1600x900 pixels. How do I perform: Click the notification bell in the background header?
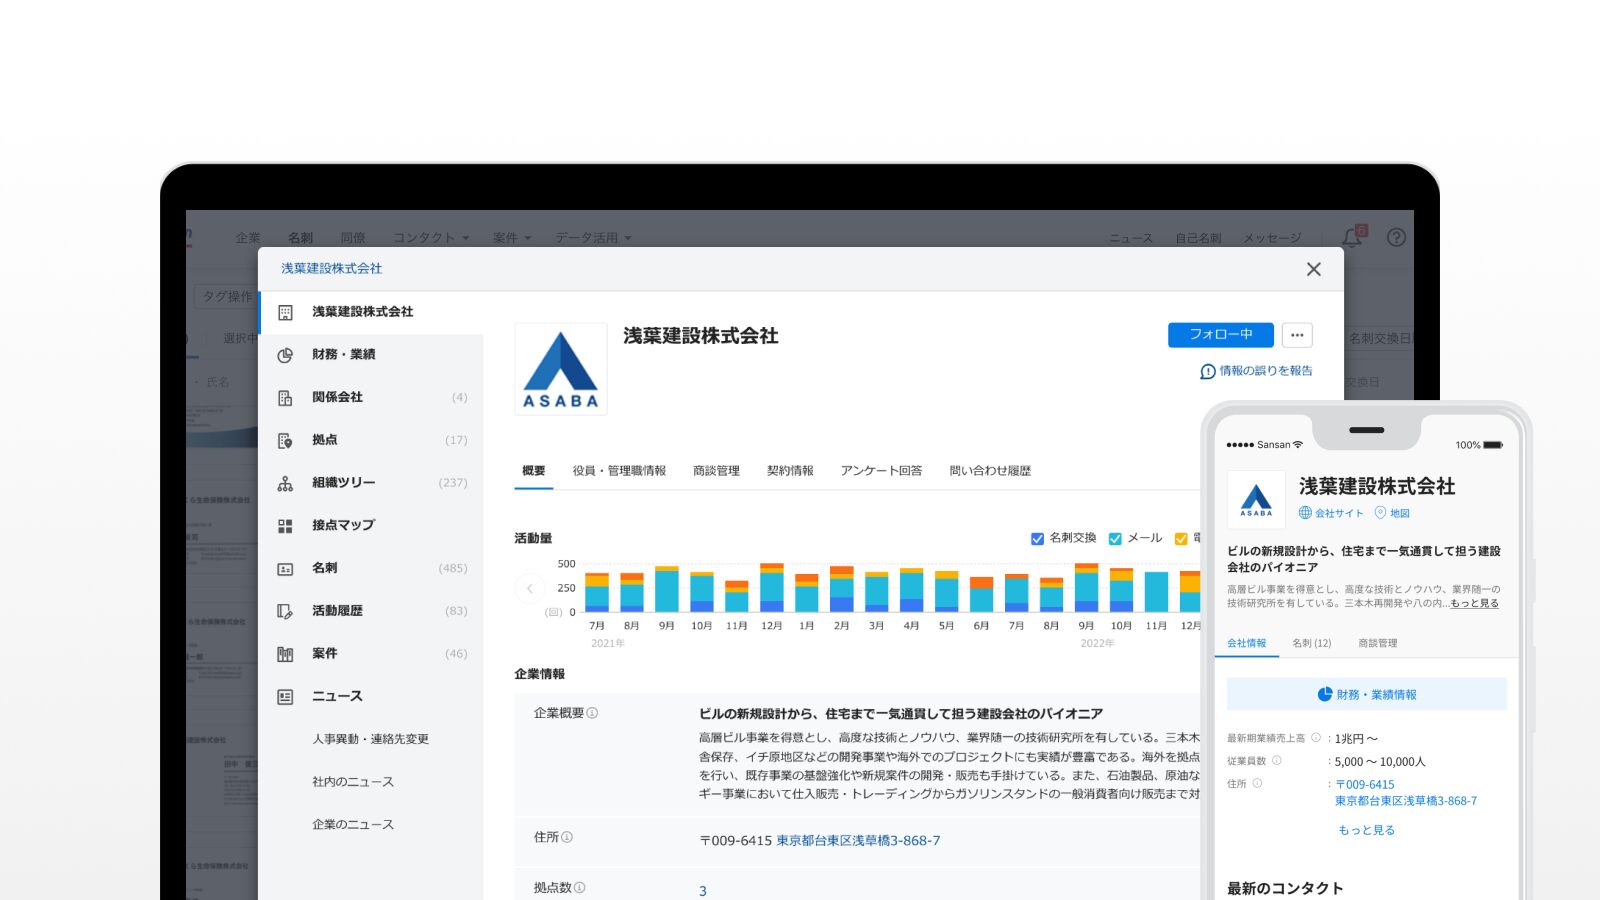[1353, 237]
